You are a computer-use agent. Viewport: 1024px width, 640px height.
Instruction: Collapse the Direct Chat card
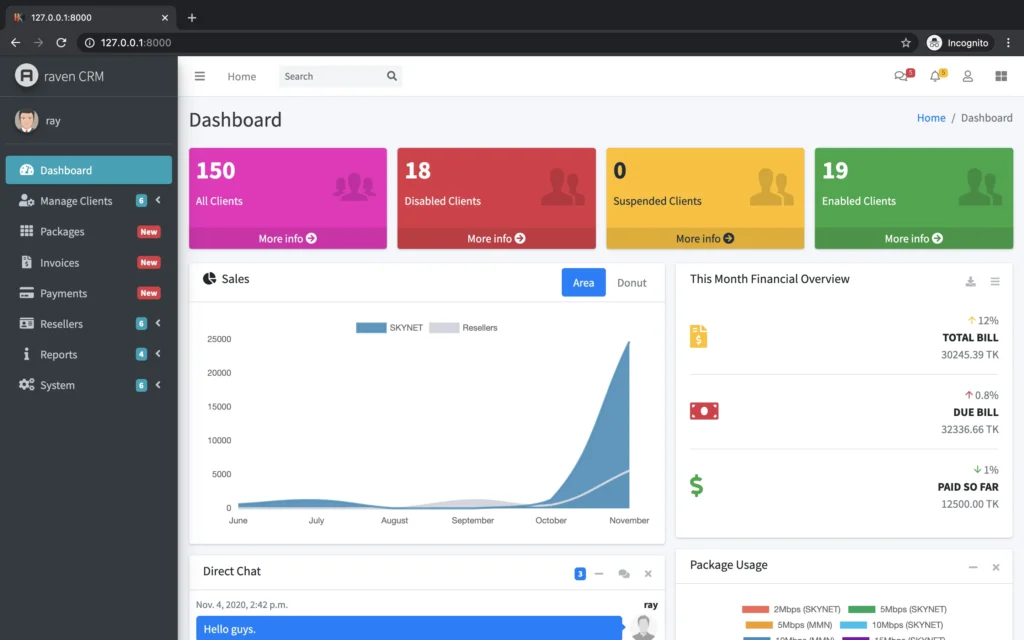coord(599,573)
